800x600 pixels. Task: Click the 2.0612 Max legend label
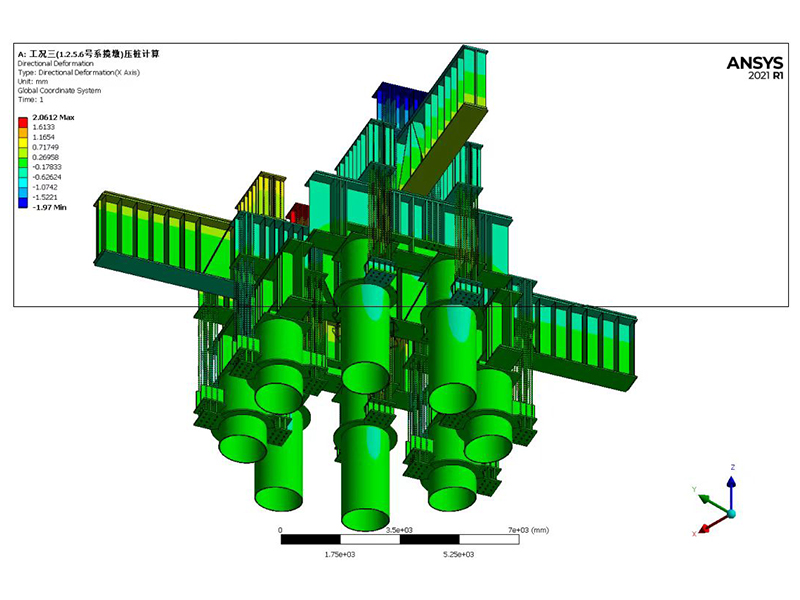(54, 117)
